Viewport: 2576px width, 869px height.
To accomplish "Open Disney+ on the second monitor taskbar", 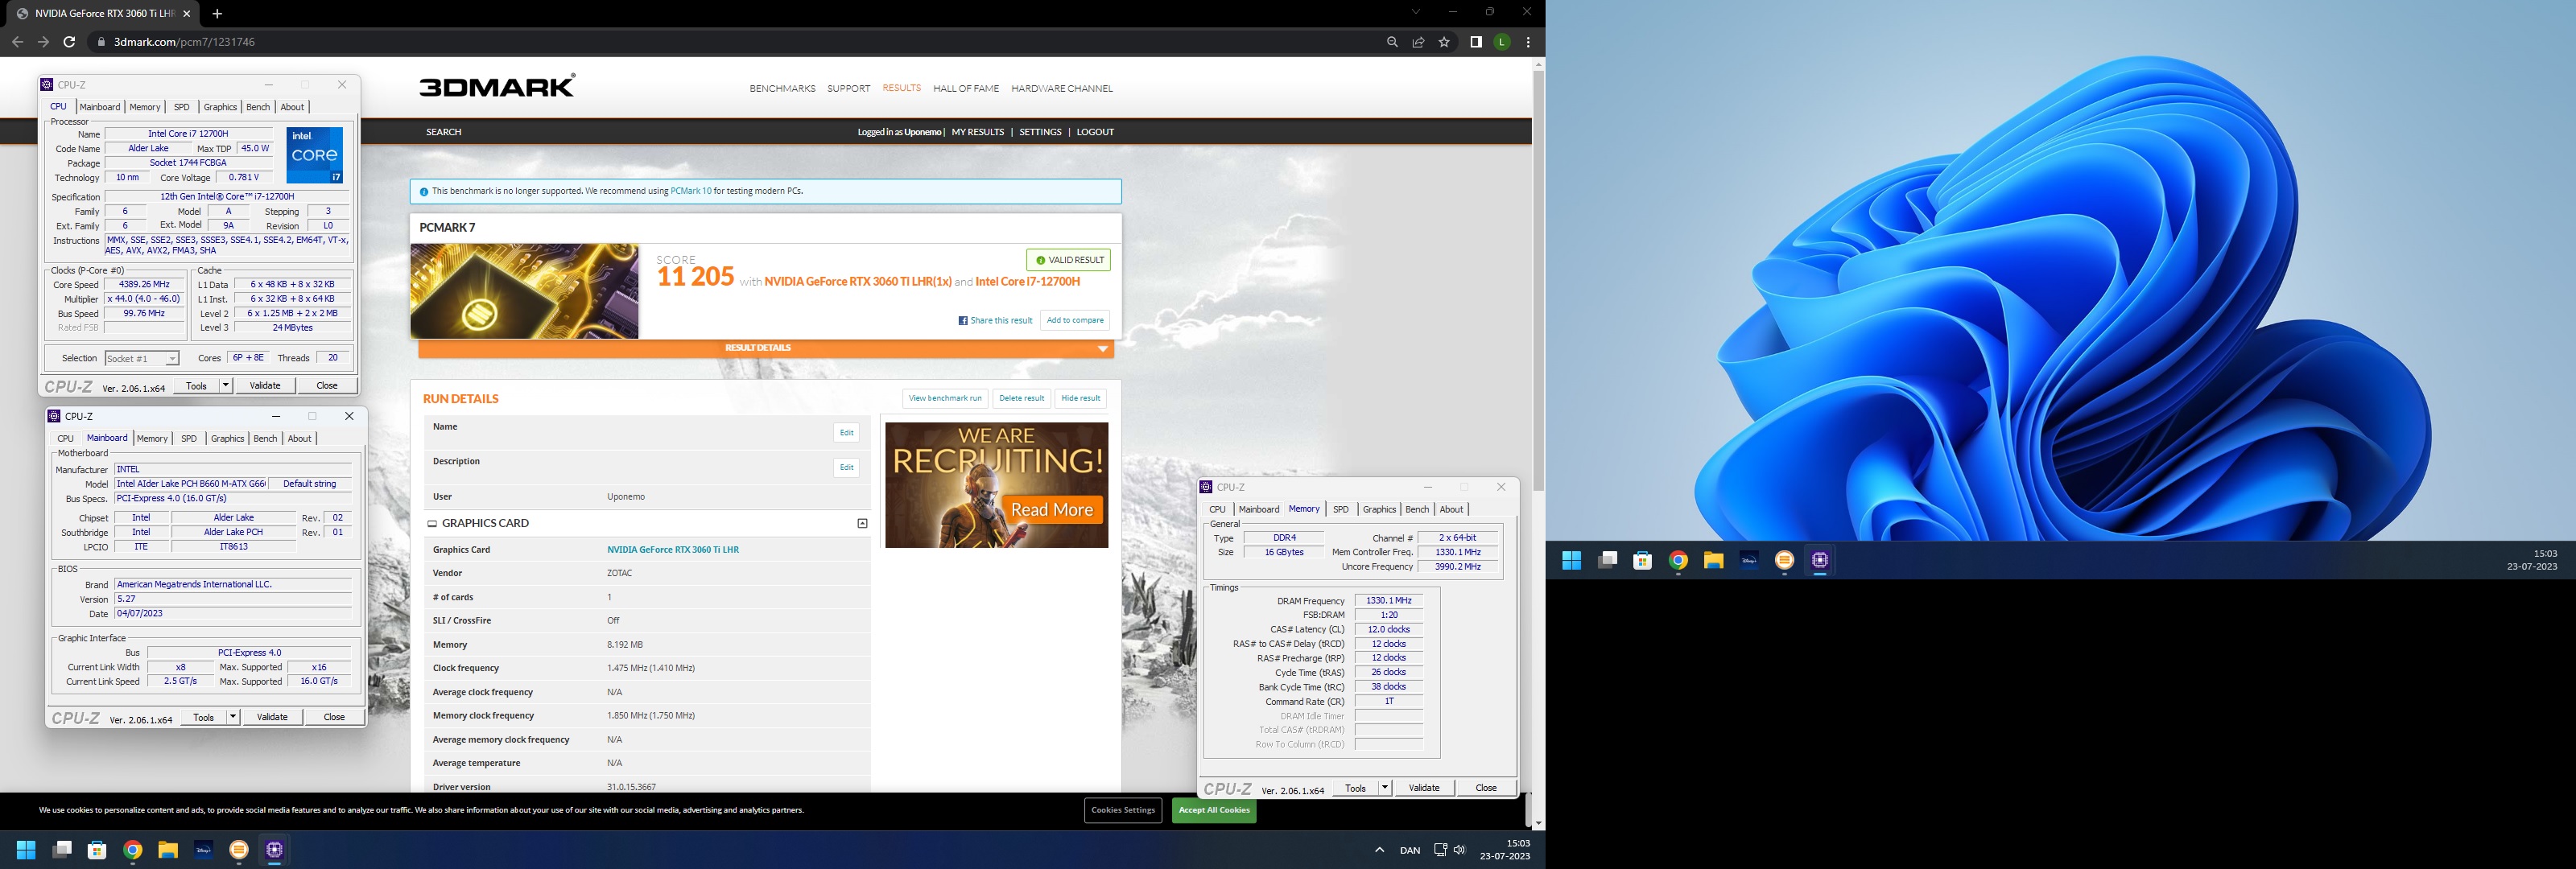I will [x=1749, y=560].
